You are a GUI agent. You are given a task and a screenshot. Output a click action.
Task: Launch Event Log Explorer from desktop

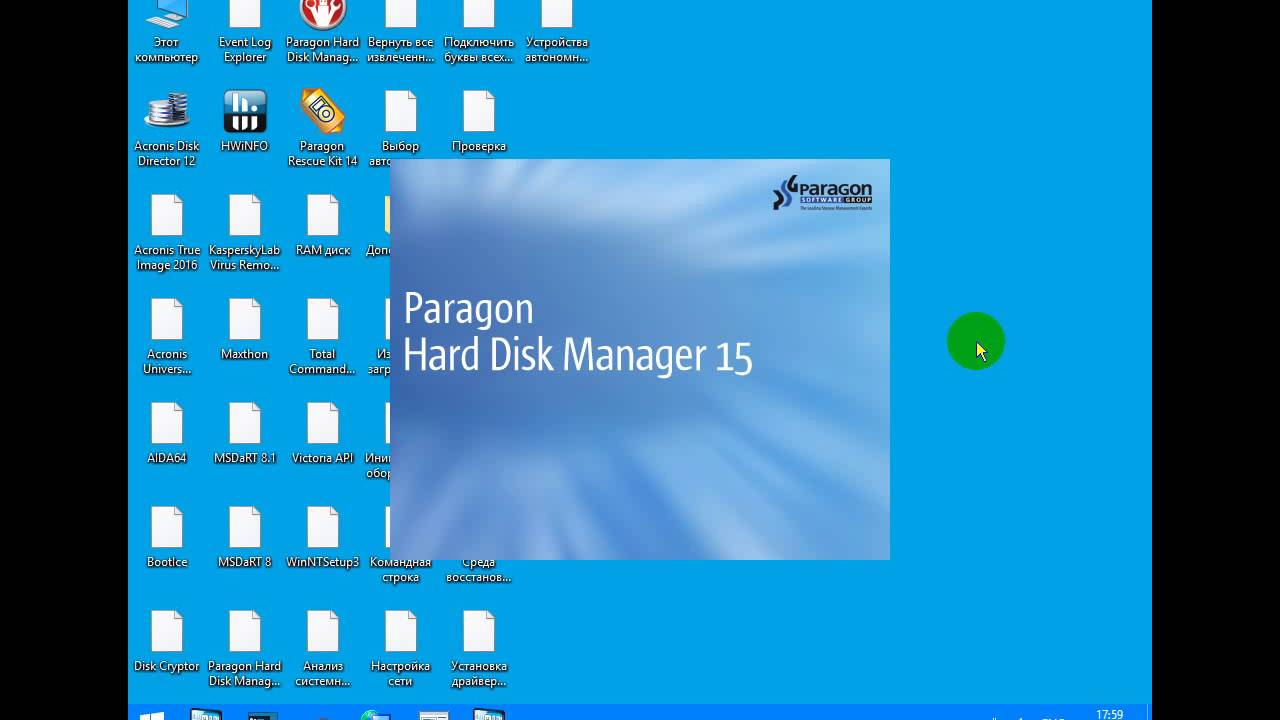point(245,32)
